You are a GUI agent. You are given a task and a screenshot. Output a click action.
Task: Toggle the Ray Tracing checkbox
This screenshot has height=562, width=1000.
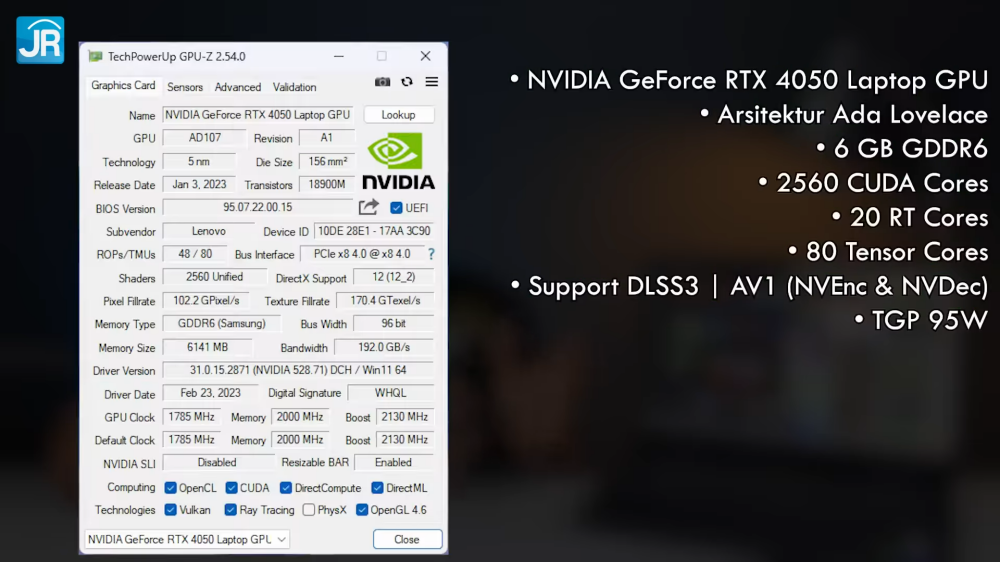(x=231, y=510)
